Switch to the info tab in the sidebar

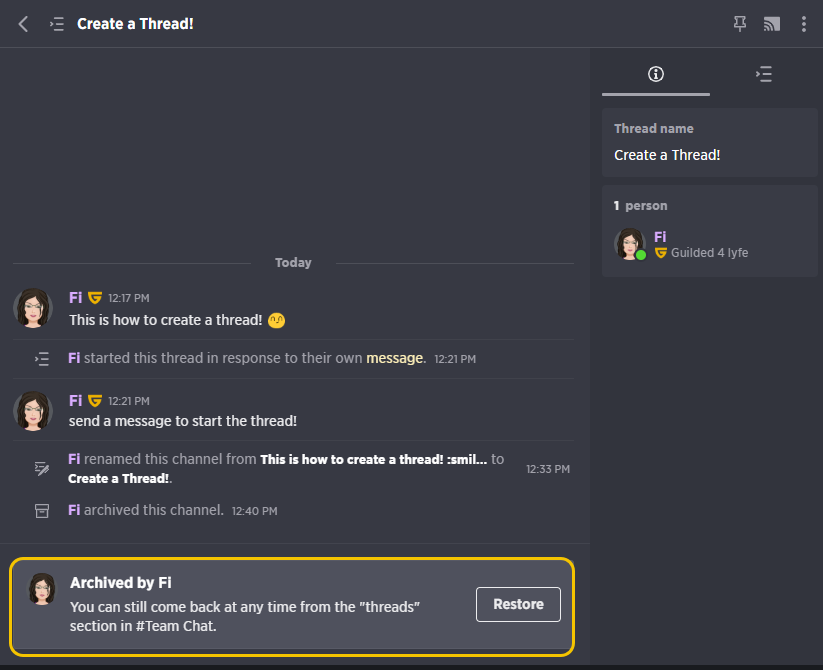coord(656,74)
